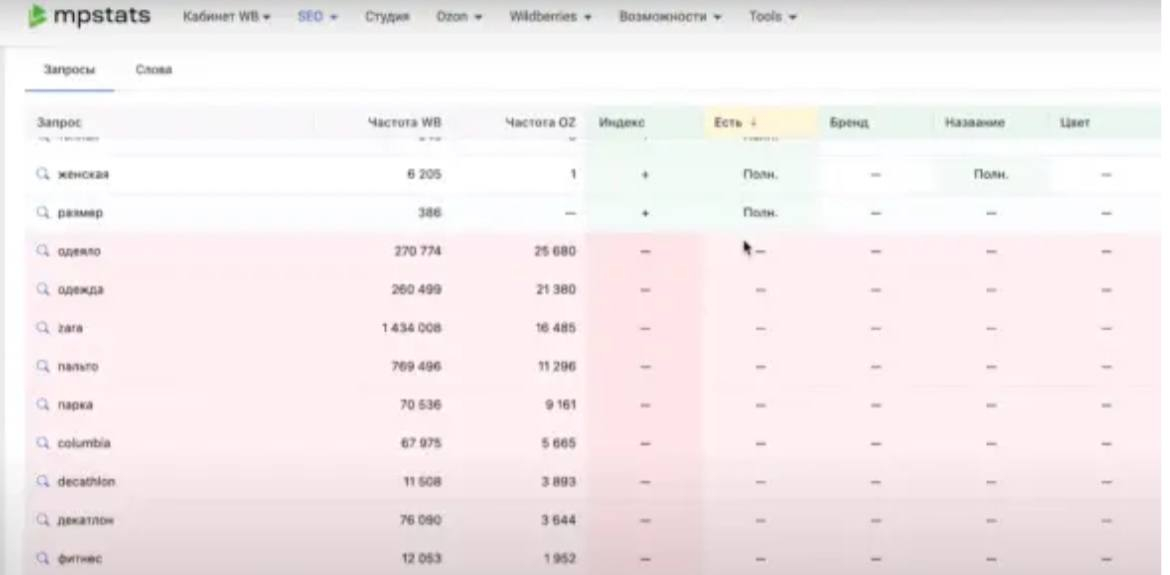Click the mpstats logo
This screenshot has height=575, width=1170.
coord(89,16)
